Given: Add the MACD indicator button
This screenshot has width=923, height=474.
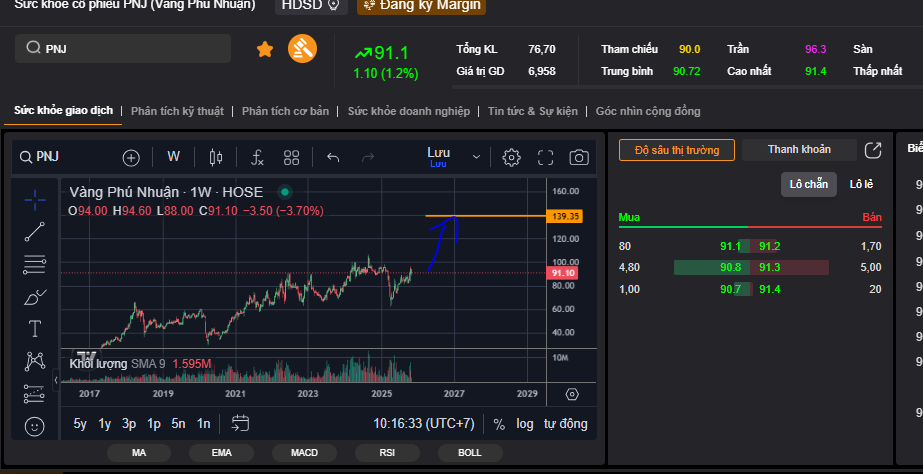Looking at the screenshot, I should [304, 453].
